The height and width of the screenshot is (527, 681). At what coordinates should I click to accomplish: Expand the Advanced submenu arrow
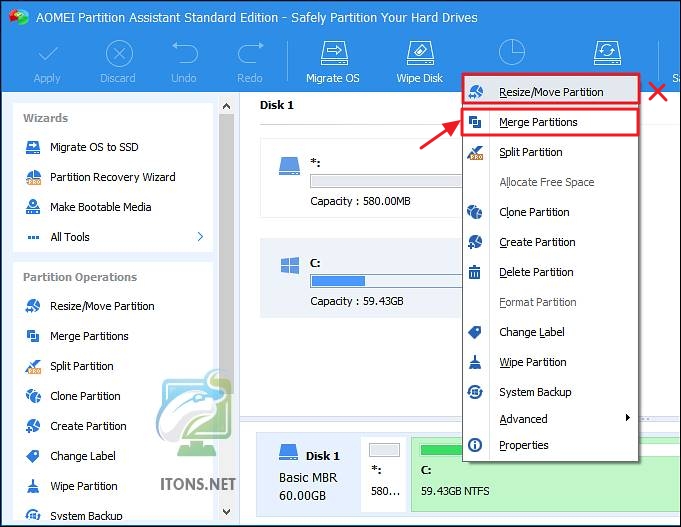point(628,418)
